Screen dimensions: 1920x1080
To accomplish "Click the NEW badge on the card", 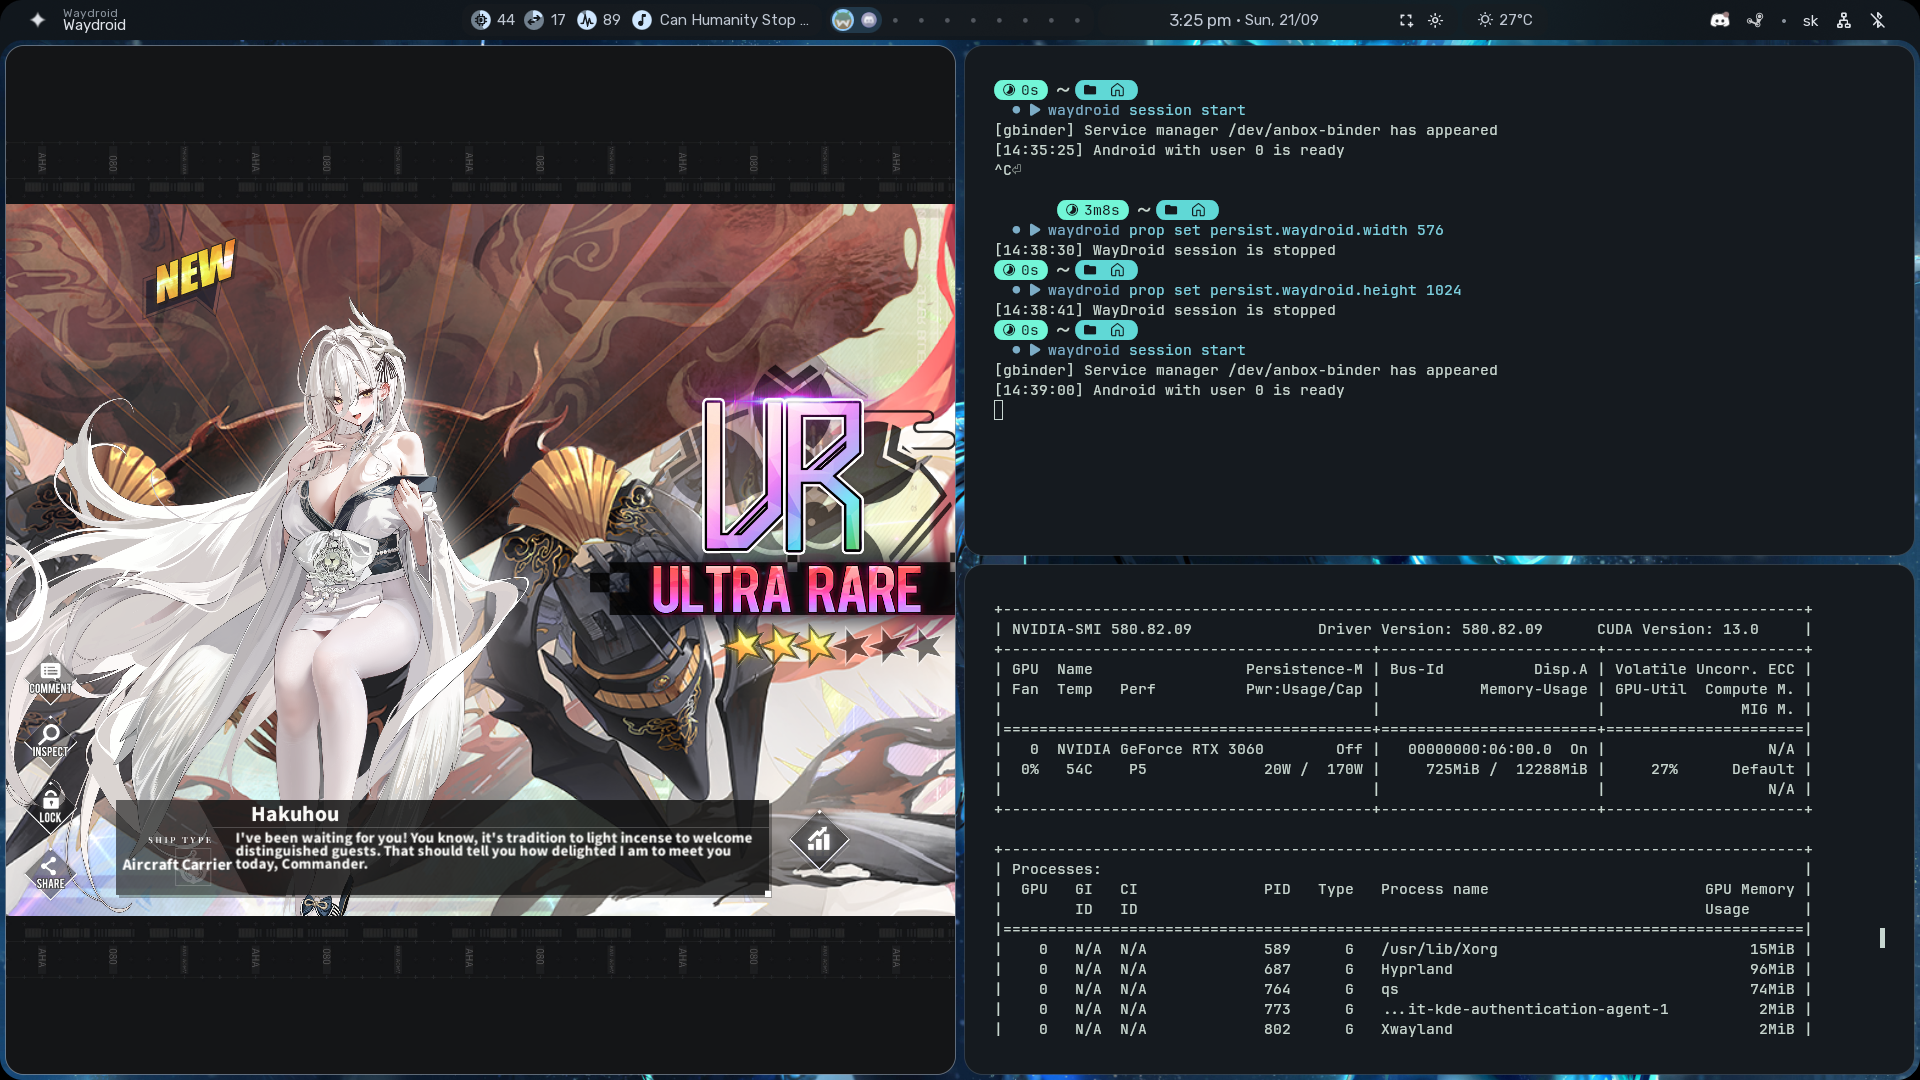I will pos(194,271).
